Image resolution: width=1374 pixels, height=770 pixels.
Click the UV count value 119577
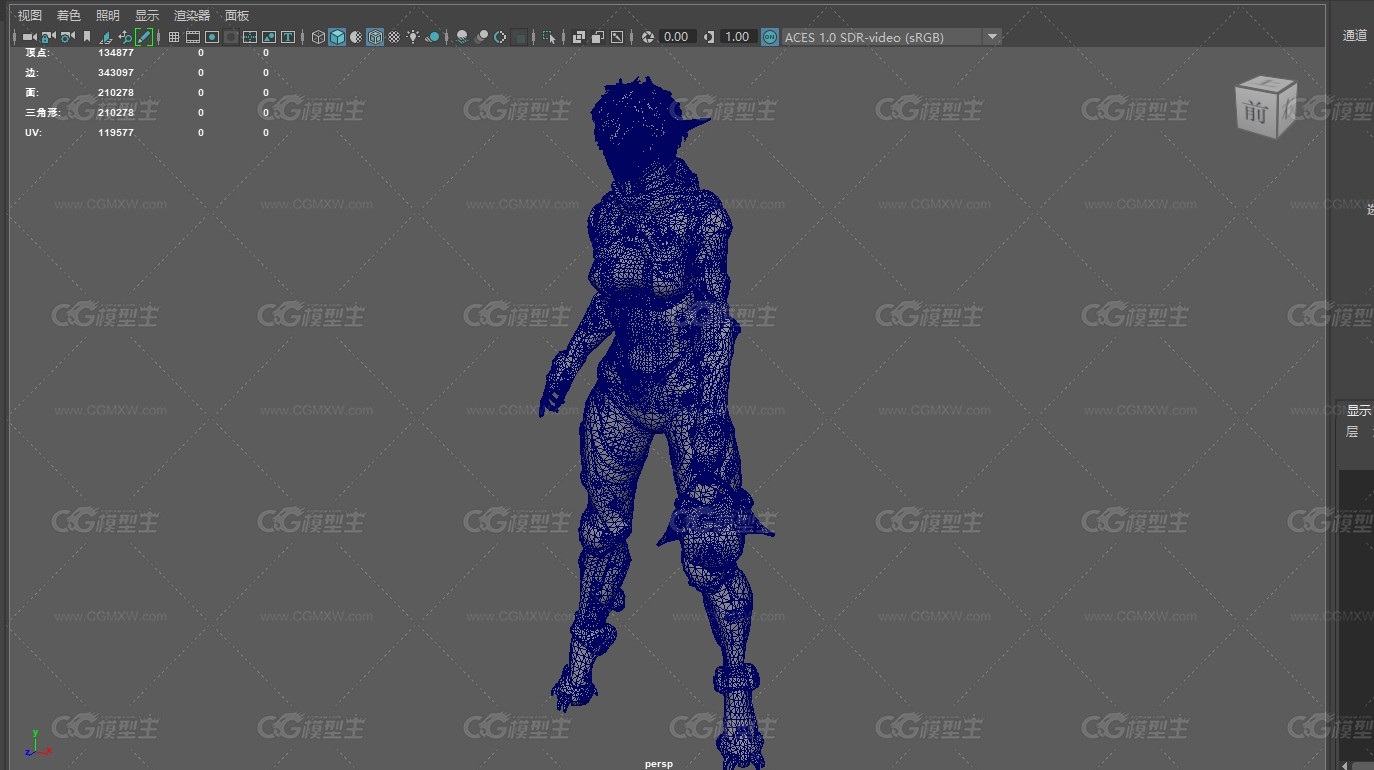pos(116,132)
